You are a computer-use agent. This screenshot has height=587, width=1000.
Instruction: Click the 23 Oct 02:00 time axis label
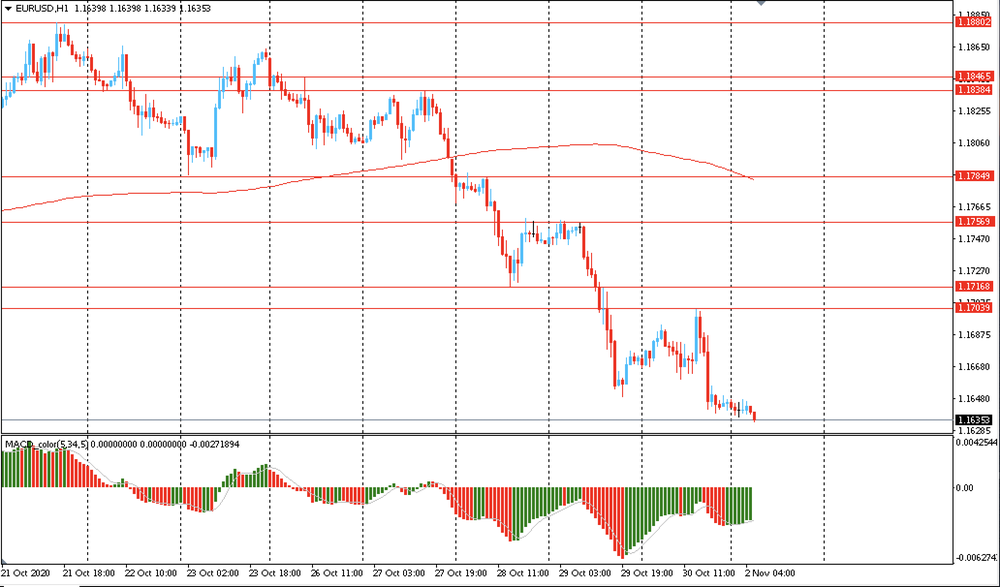click(213, 573)
